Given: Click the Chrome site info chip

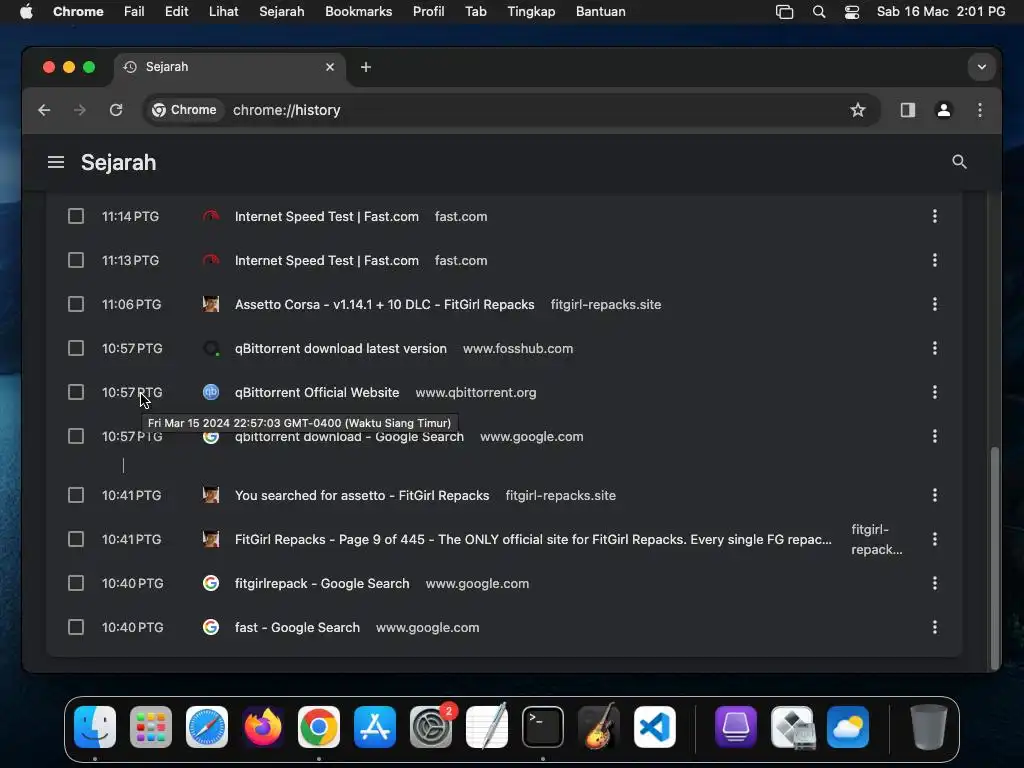Looking at the screenshot, I should click(185, 110).
